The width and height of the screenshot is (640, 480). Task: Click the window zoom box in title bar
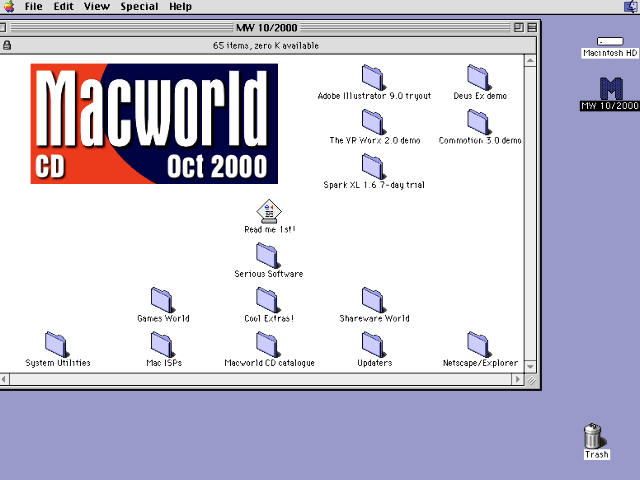click(x=518, y=27)
